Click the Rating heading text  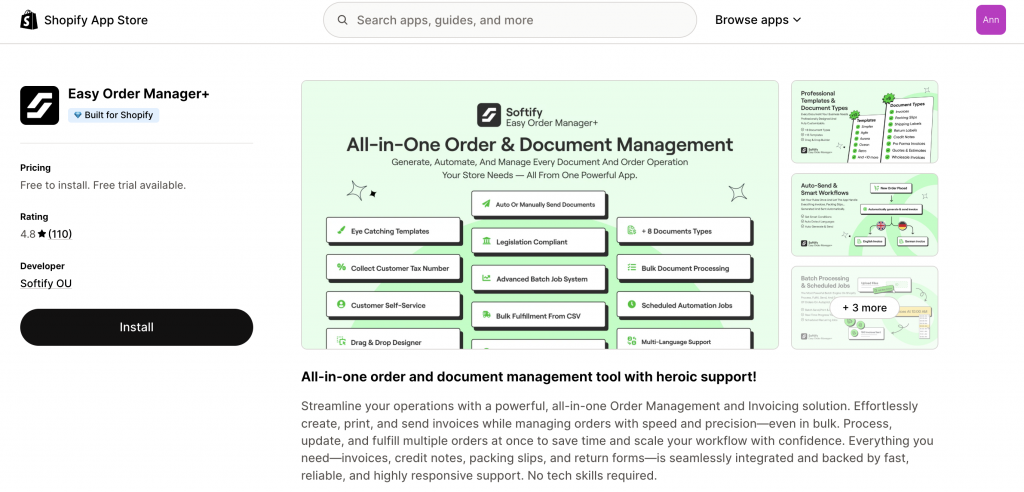[34, 217]
